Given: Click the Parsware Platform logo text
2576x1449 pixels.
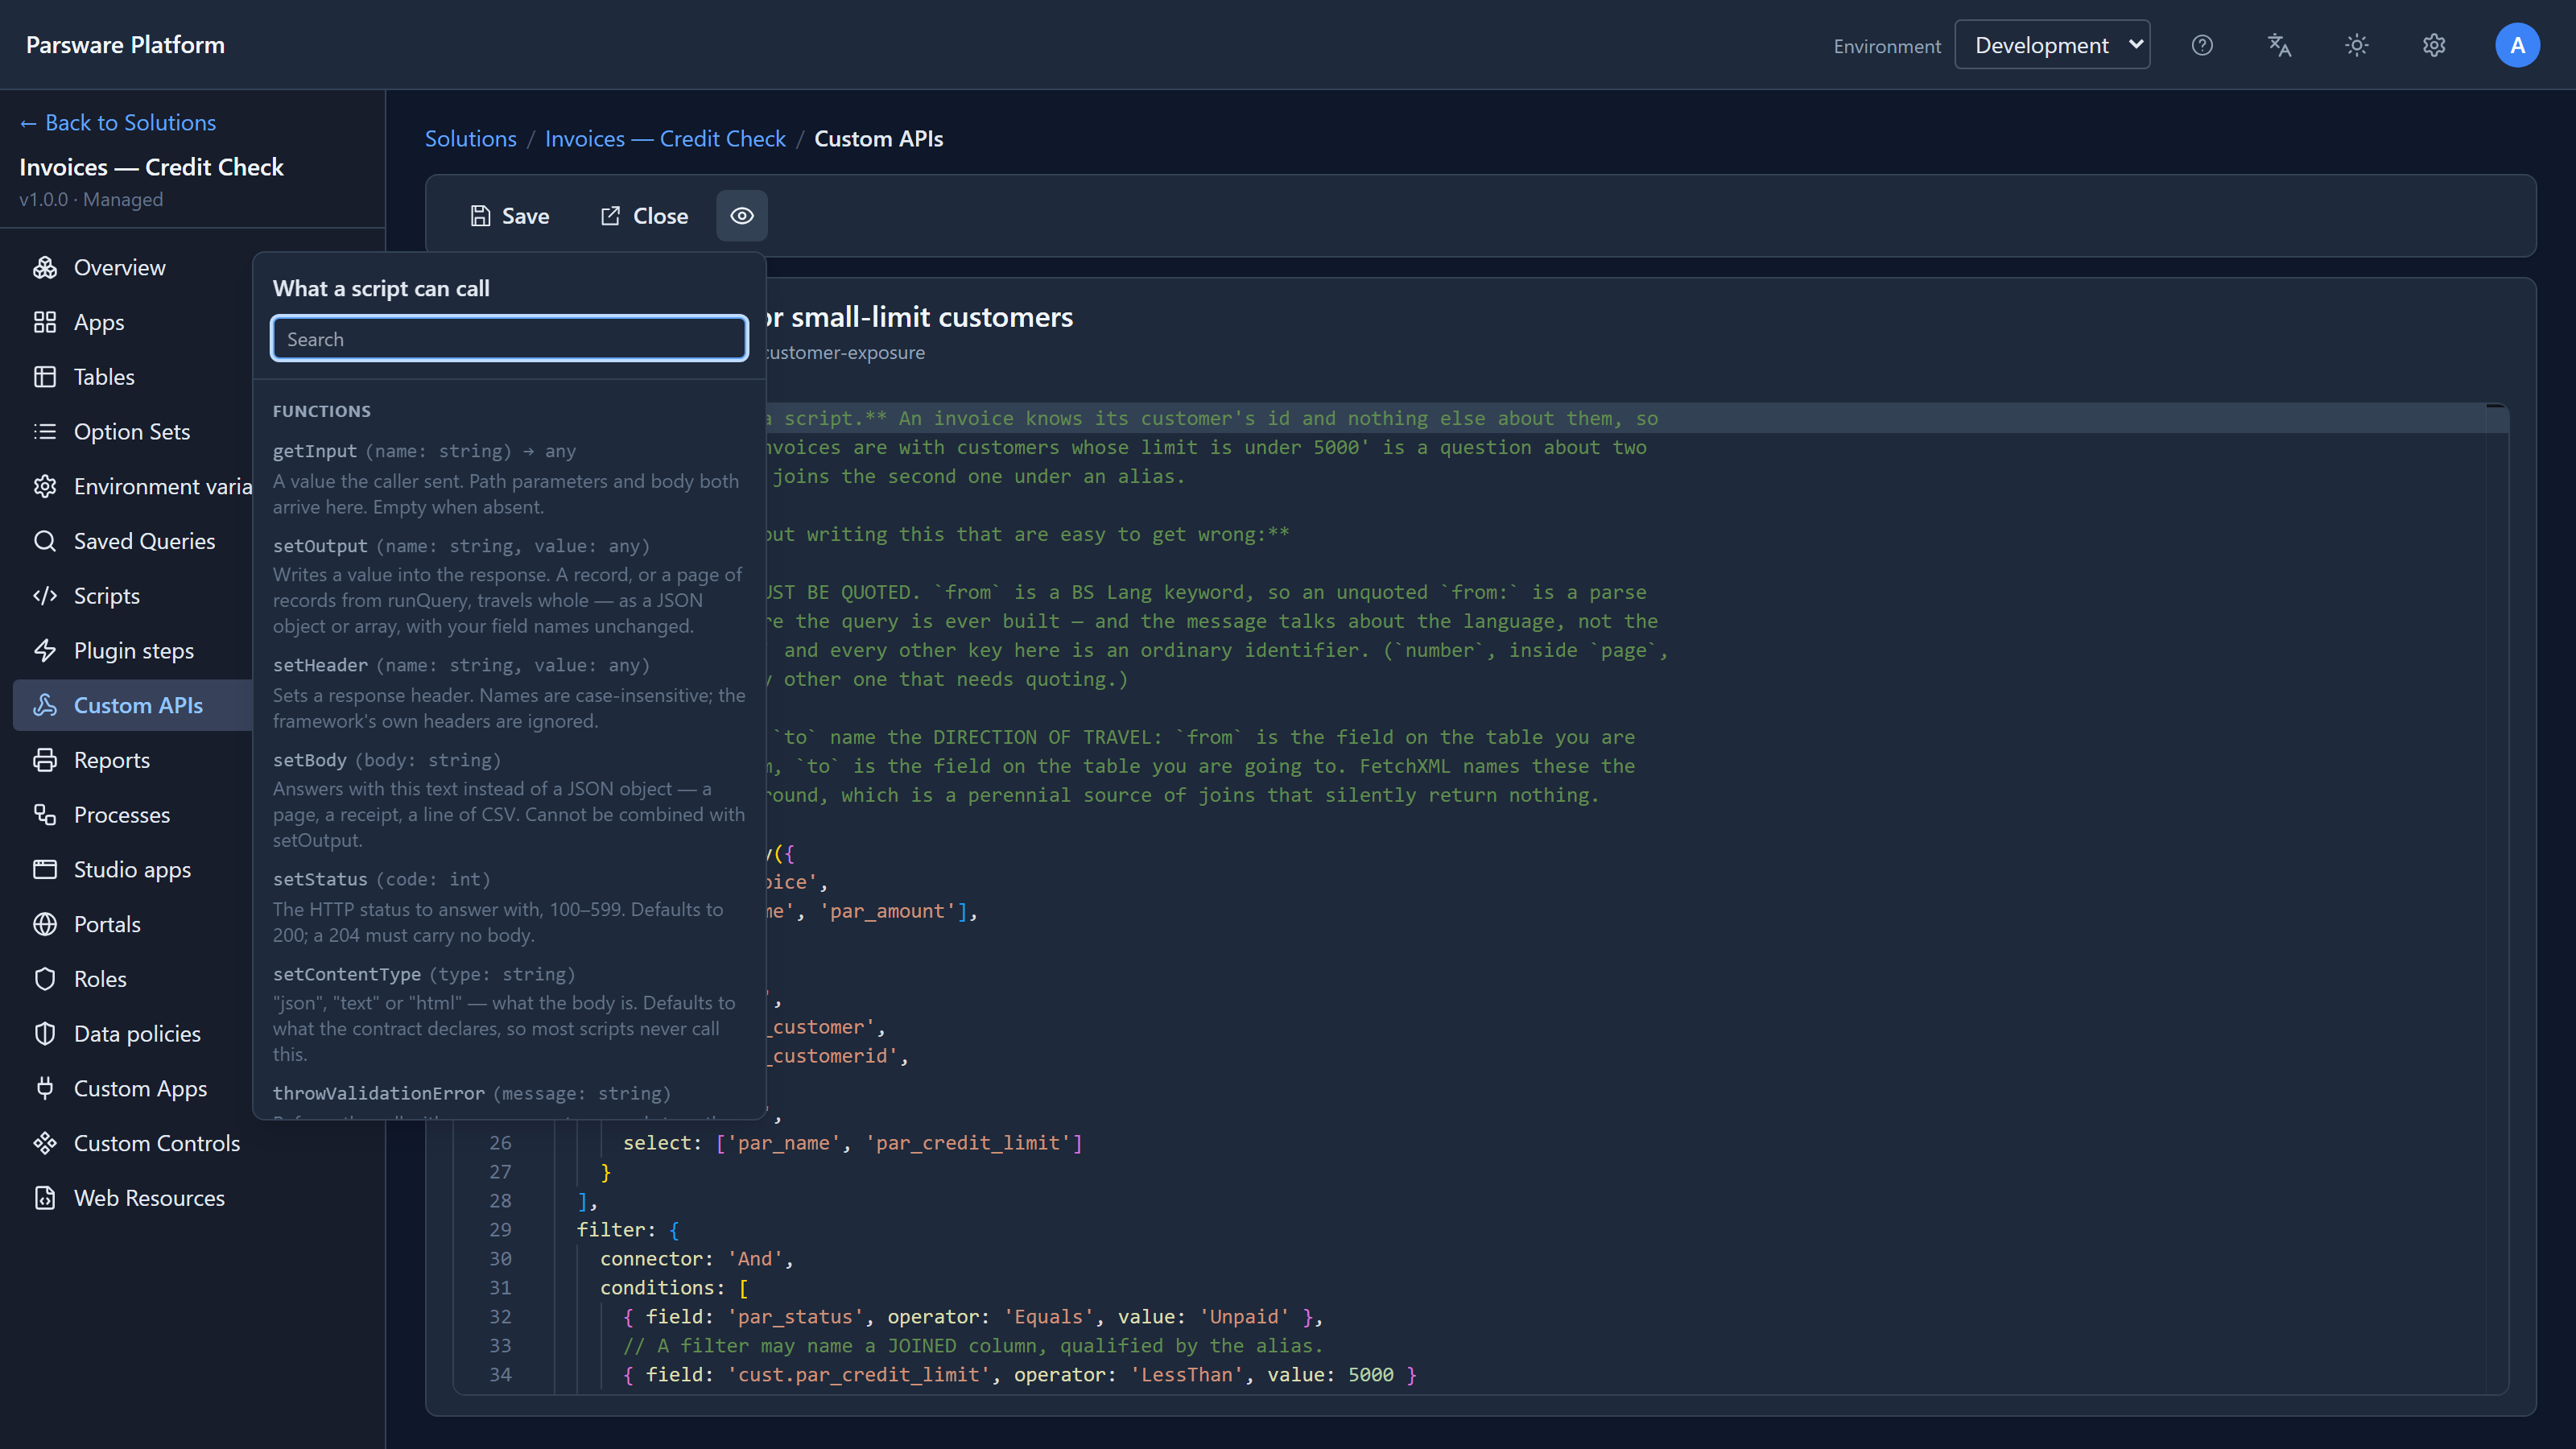Looking at the screenshot, I should coord(125,45).
